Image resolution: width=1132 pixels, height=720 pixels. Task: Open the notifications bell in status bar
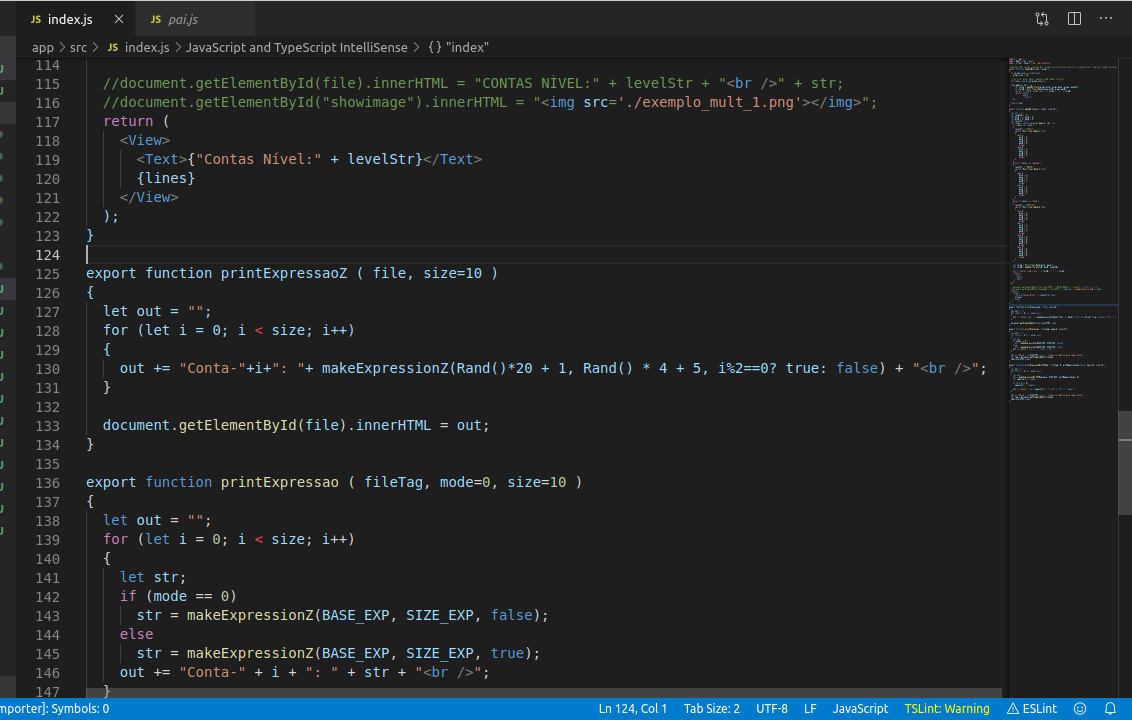point(1109,708)
